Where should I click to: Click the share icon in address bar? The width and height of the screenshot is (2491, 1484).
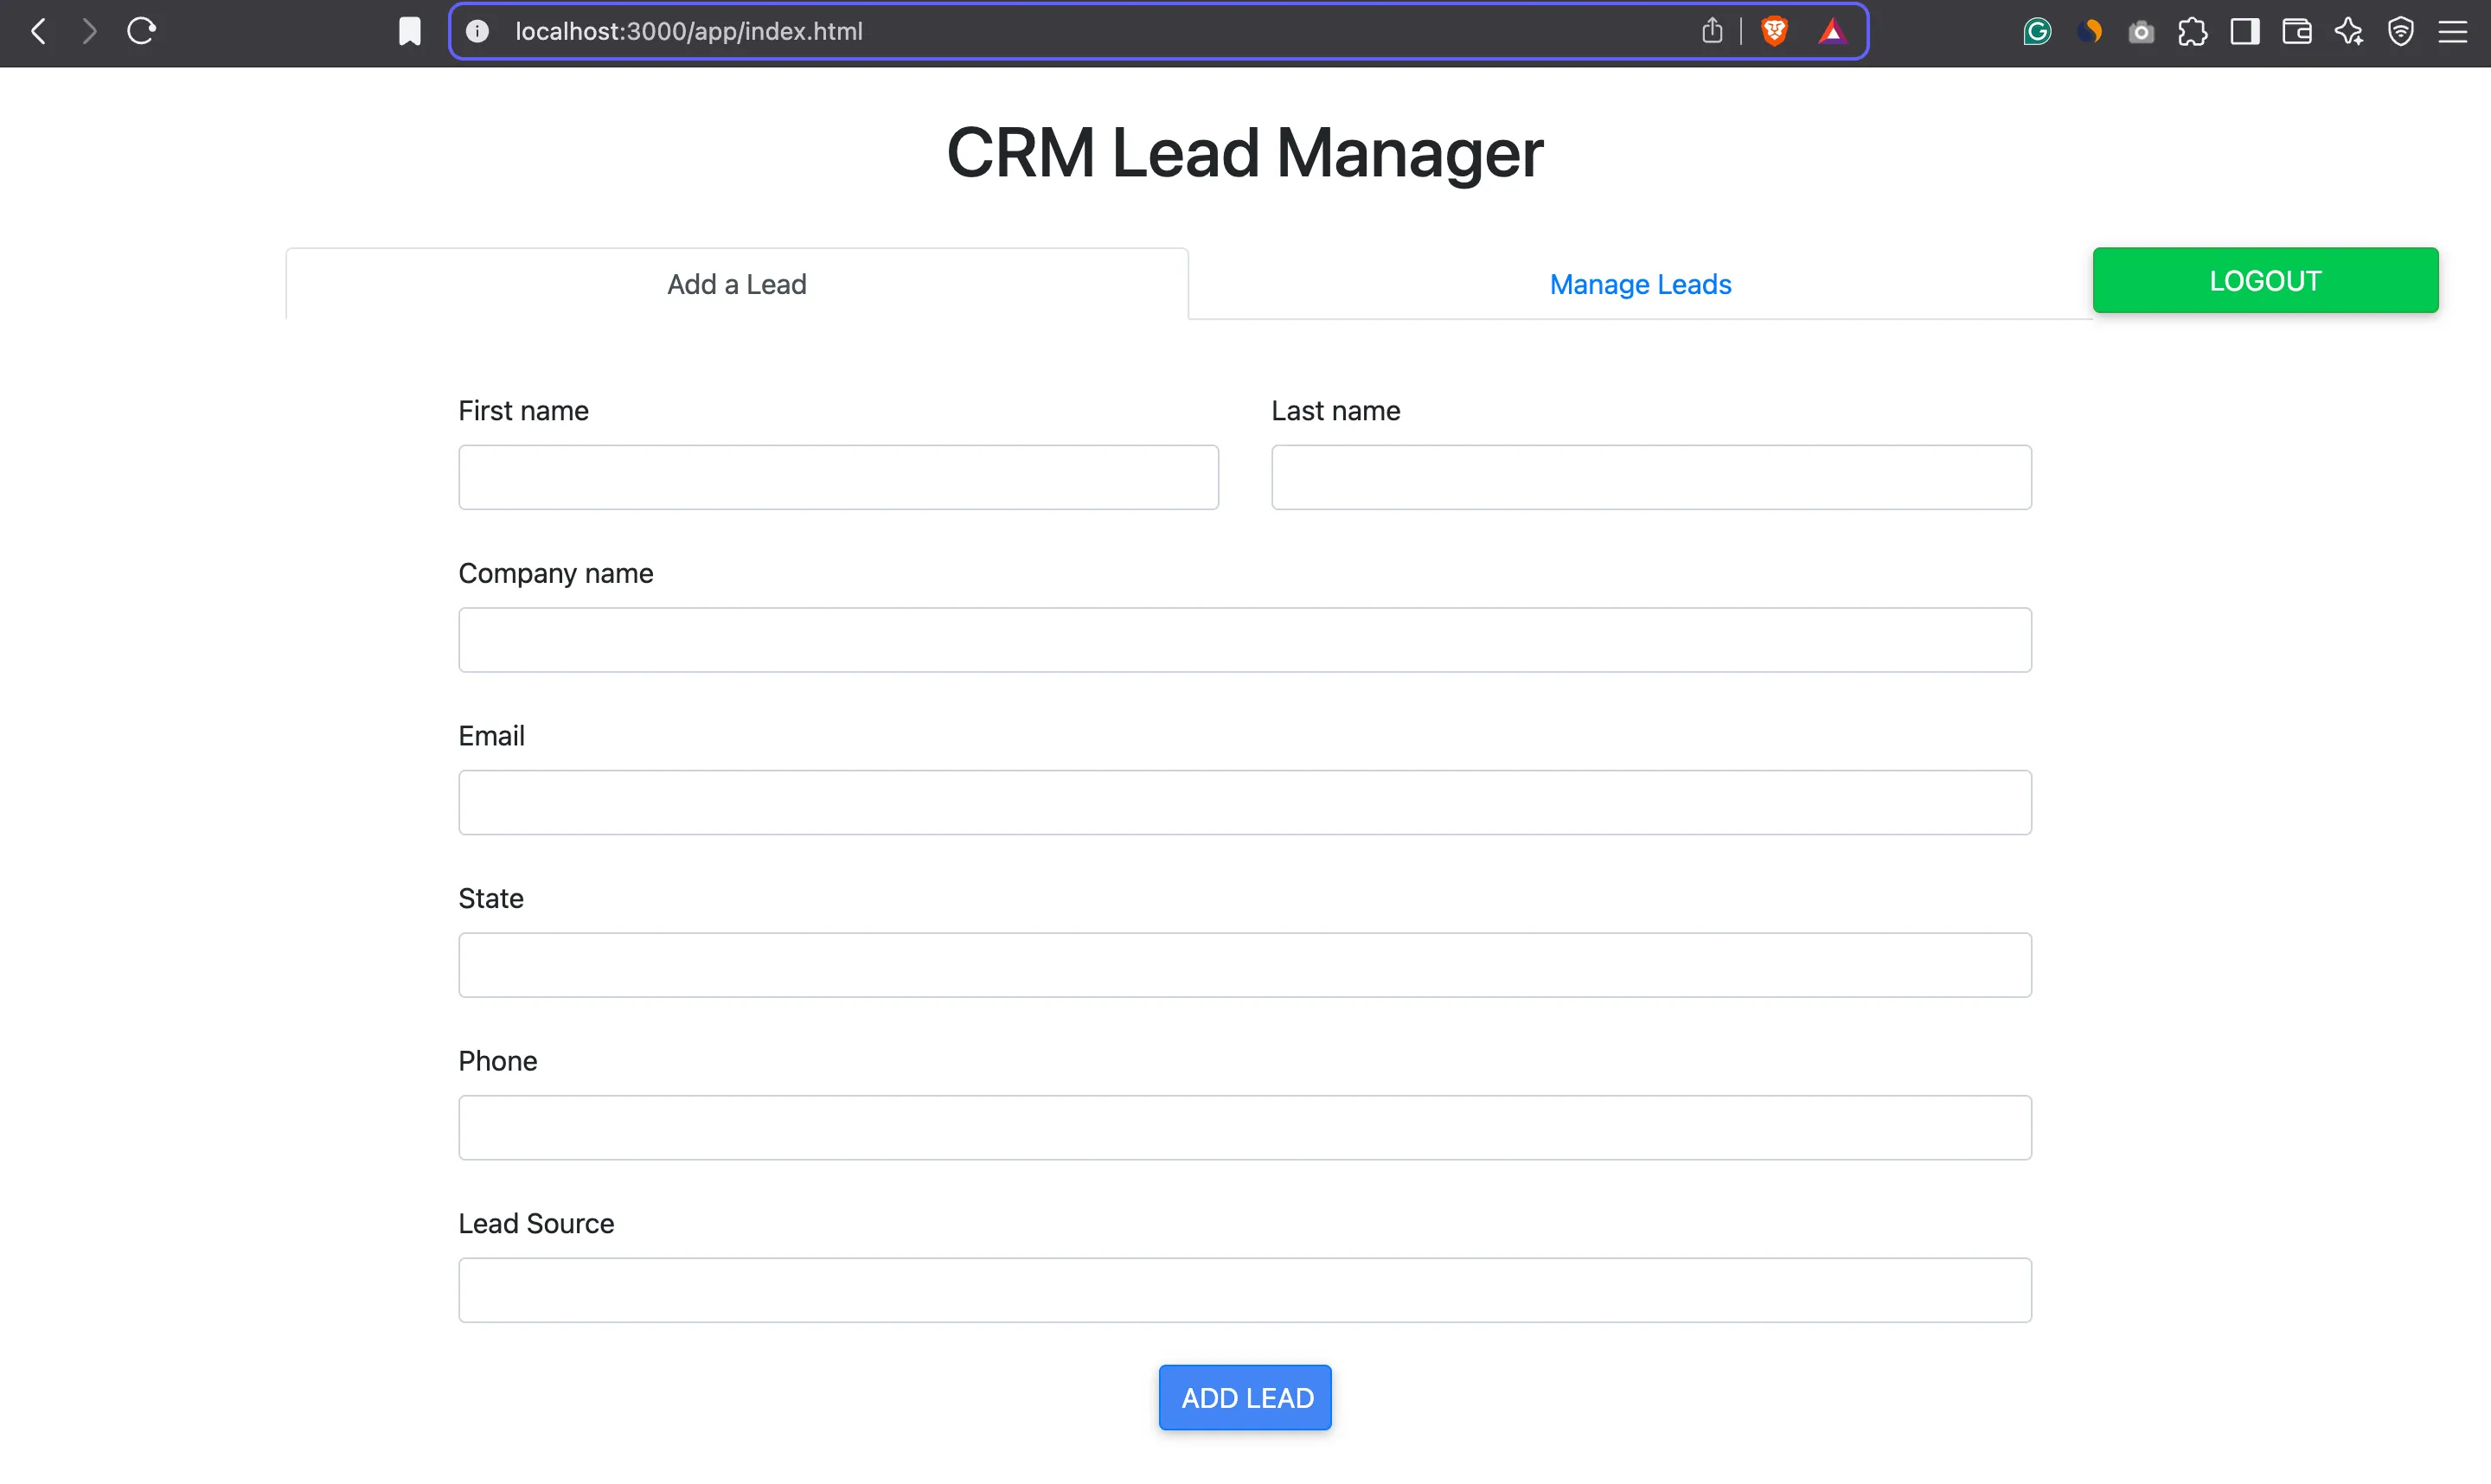[1712, 32]
